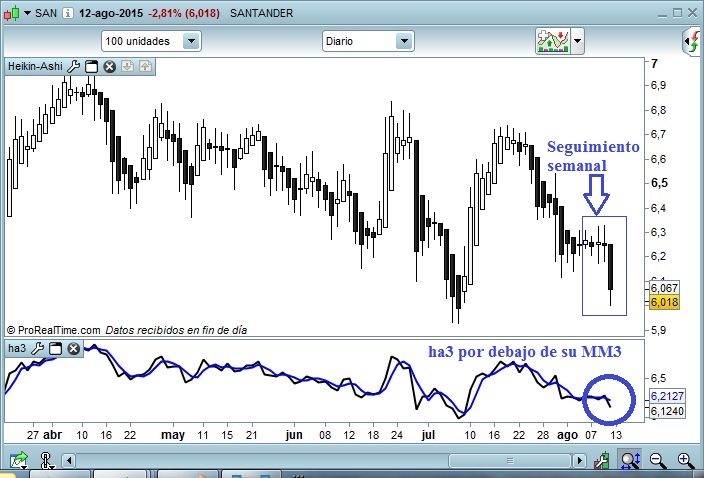Open Heikin-Ashi settings wrench
Image resolution: width=704 pixels, height=478 pixels.
74,66
